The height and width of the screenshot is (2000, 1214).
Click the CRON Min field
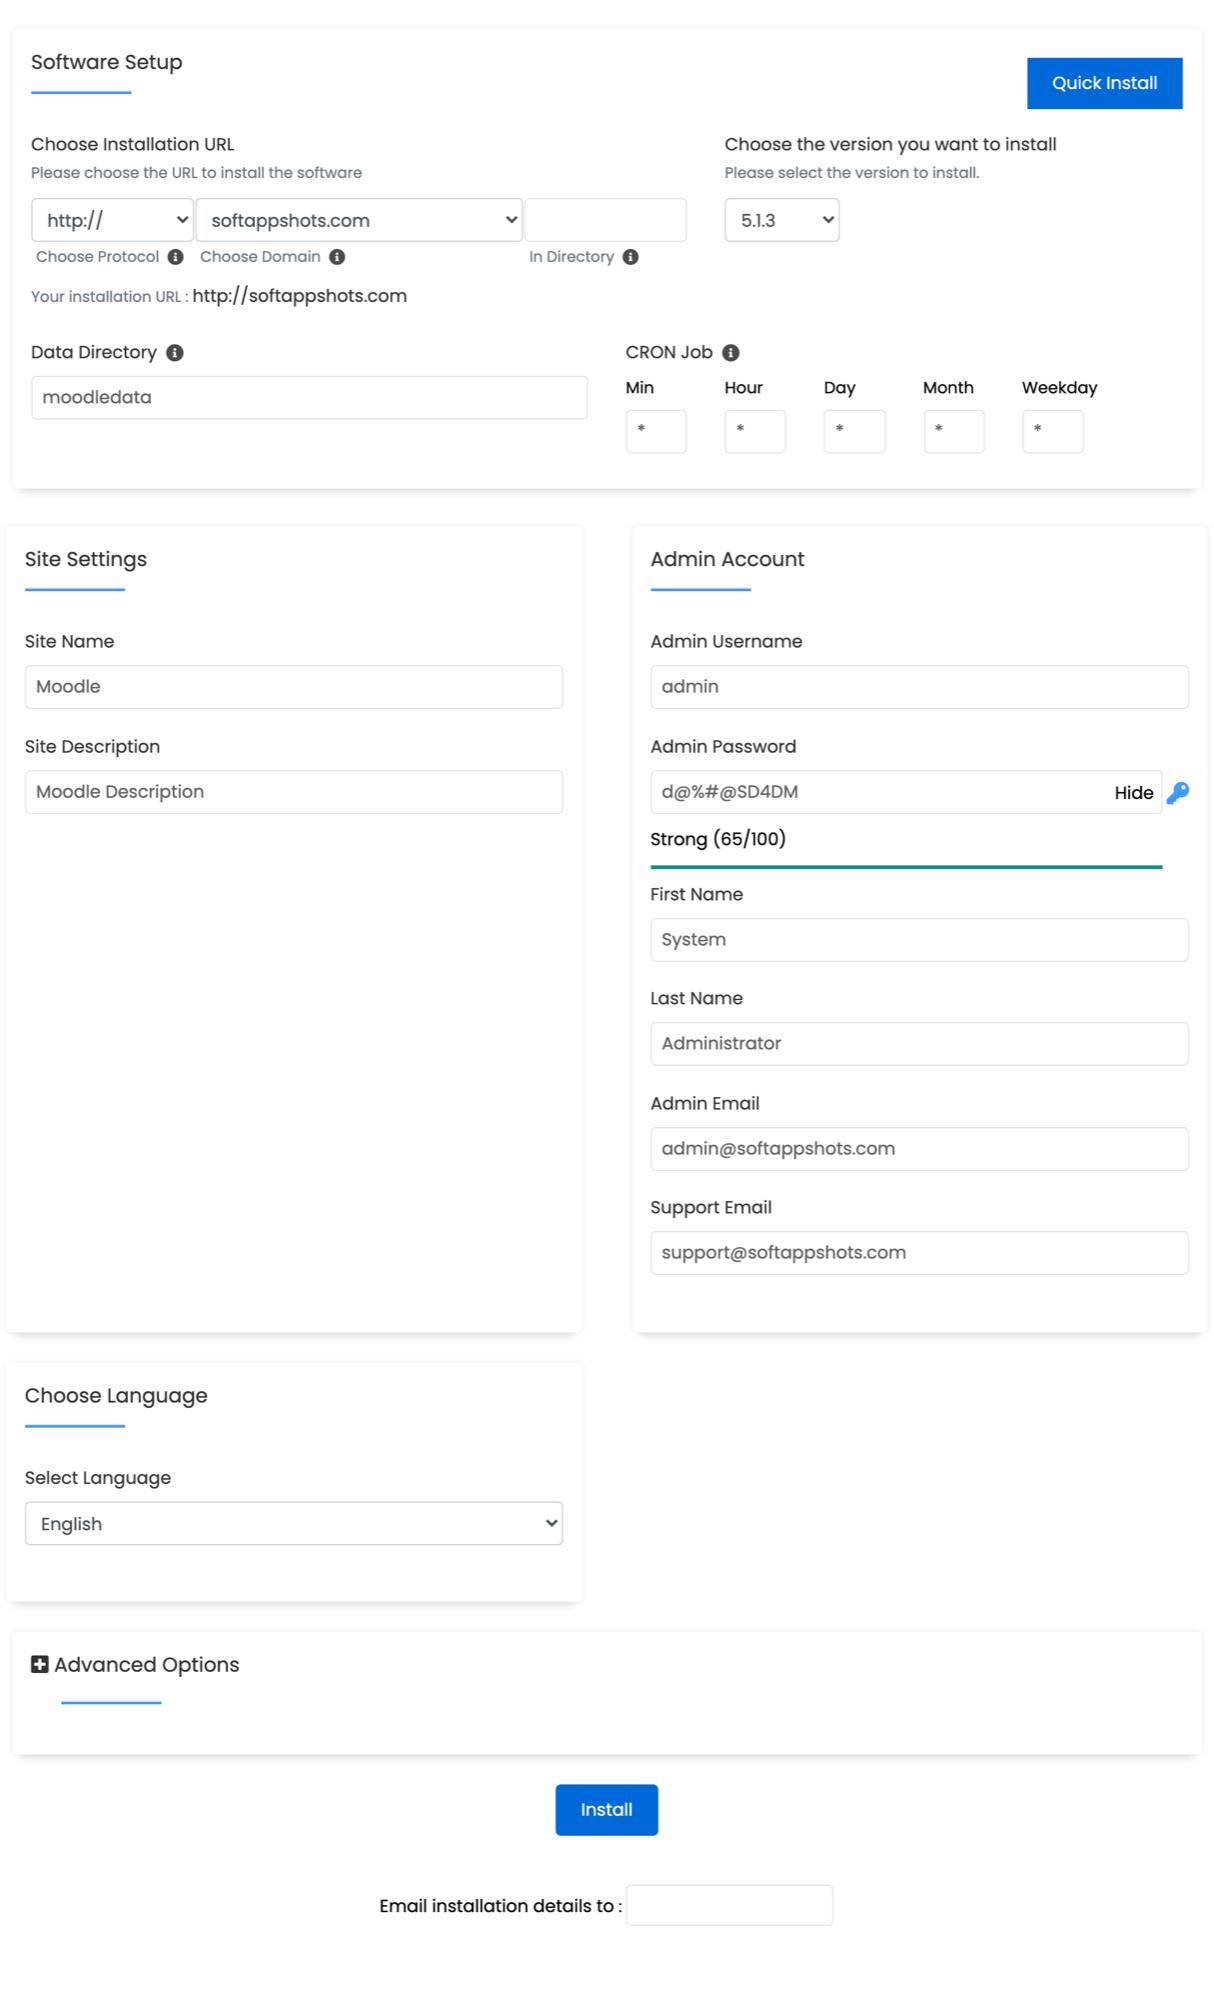(x=656, y=431)
